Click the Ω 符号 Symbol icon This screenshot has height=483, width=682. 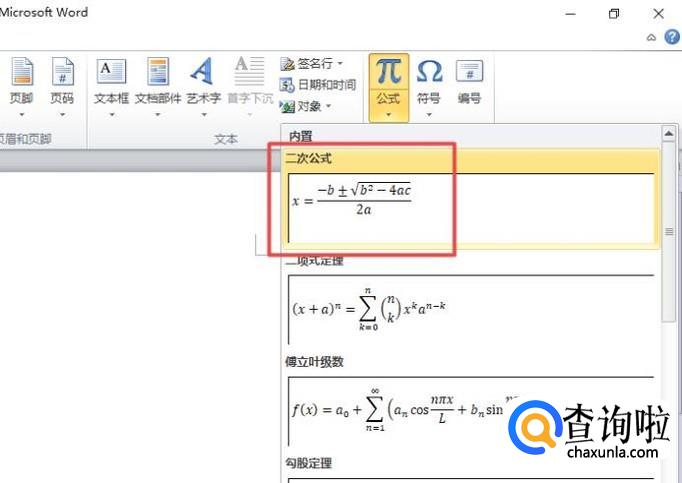(x=429, y=72)
